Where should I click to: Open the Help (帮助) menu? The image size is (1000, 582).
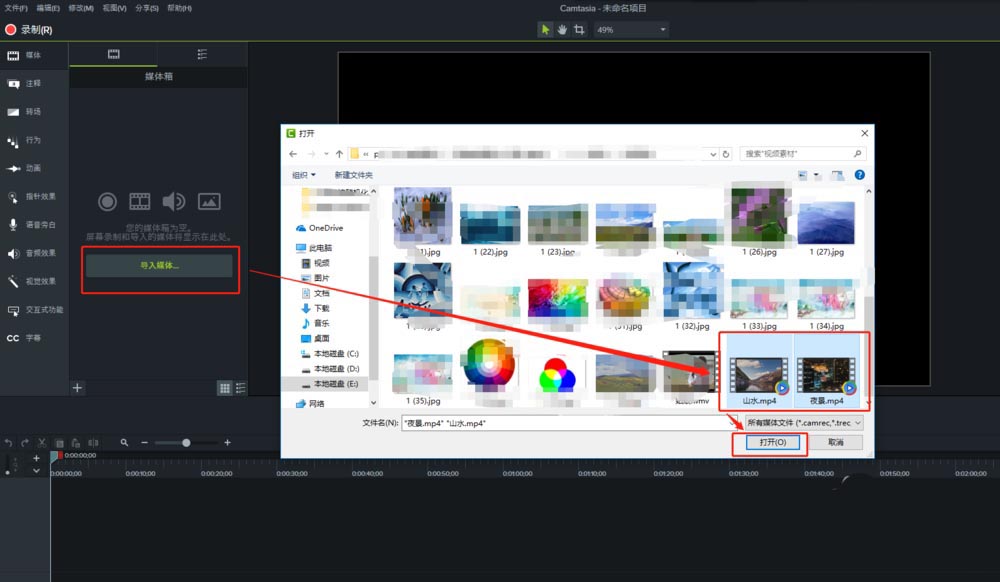[179, 8]
